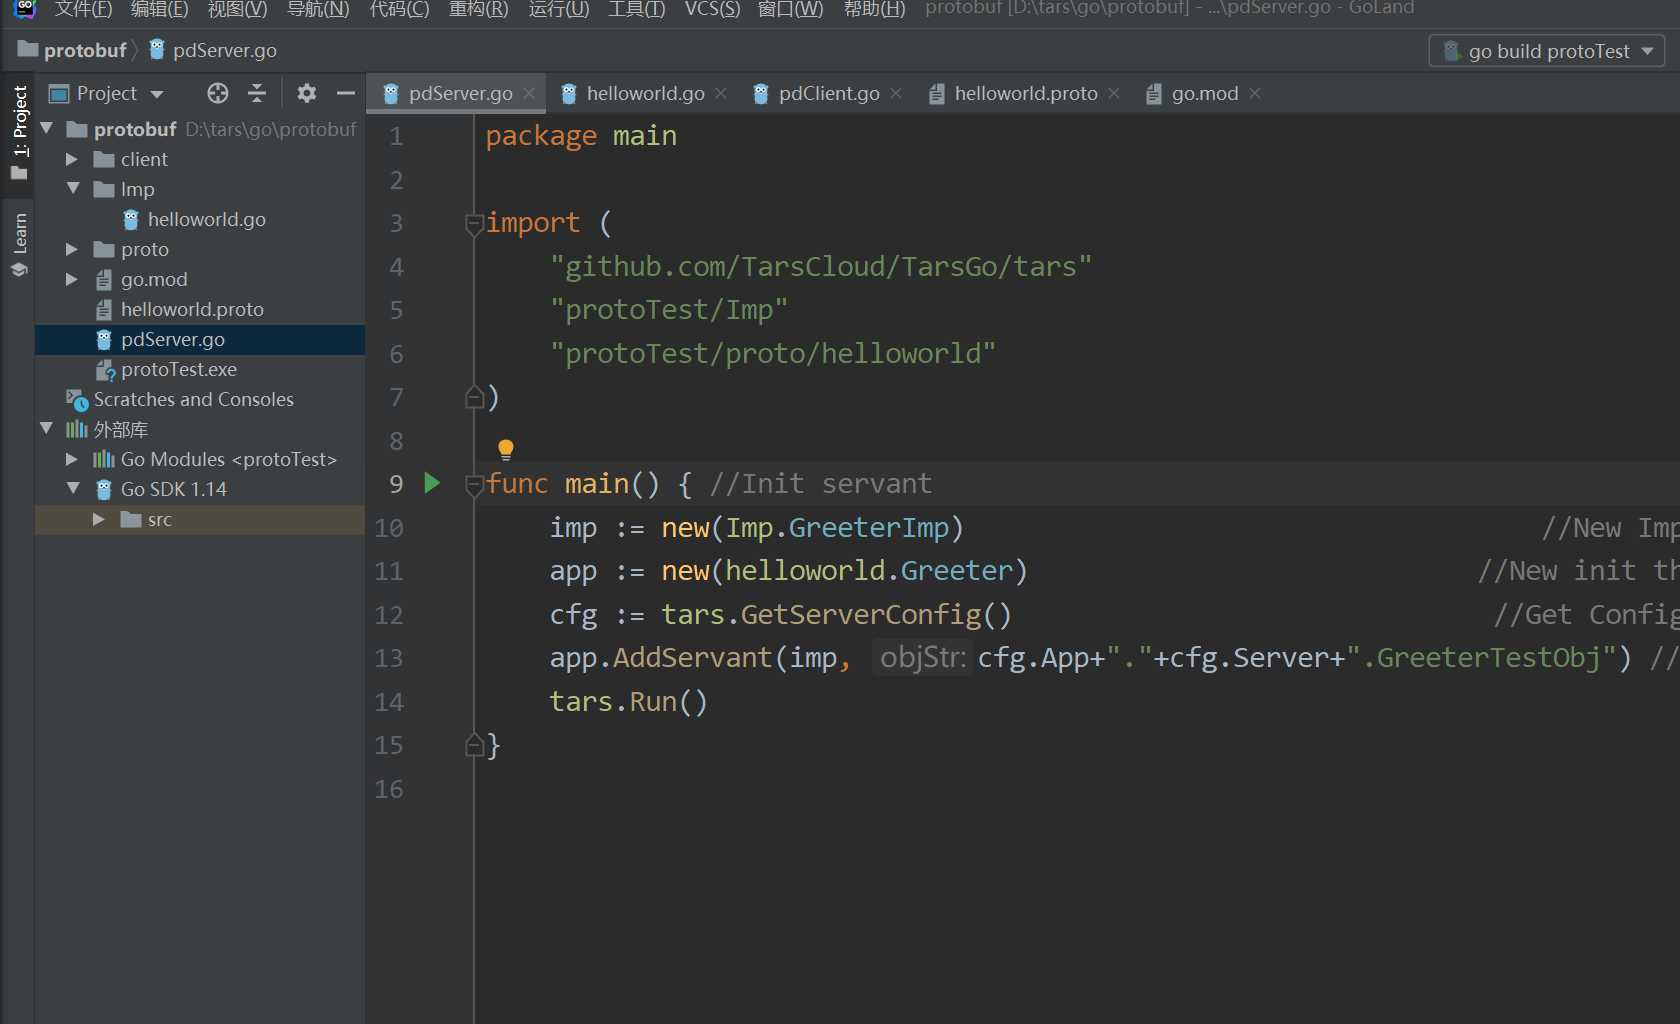Hide the Project panel with minus icon
This screenshot has height=1024, width=1680.
pyautogui.click(x=346, y=93)
